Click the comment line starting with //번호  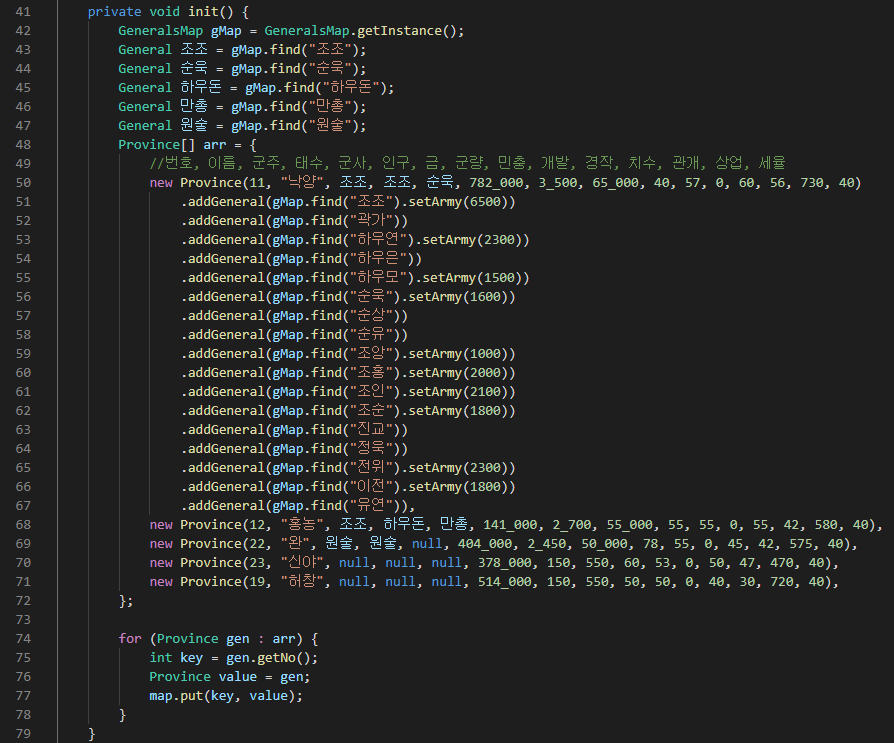[468, 164]
